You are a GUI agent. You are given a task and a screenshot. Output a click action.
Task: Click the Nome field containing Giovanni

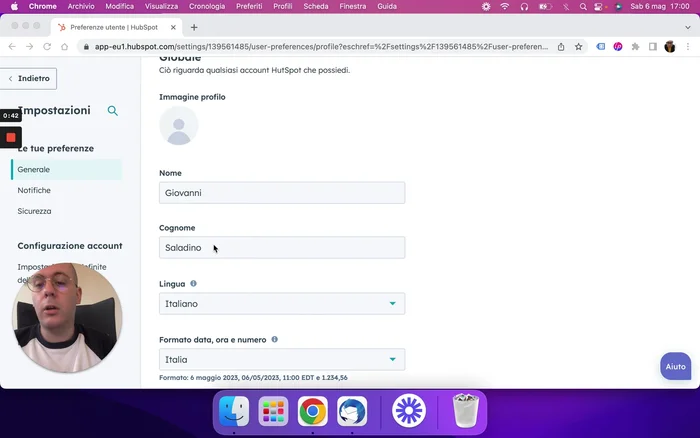(x=282, y=192)
